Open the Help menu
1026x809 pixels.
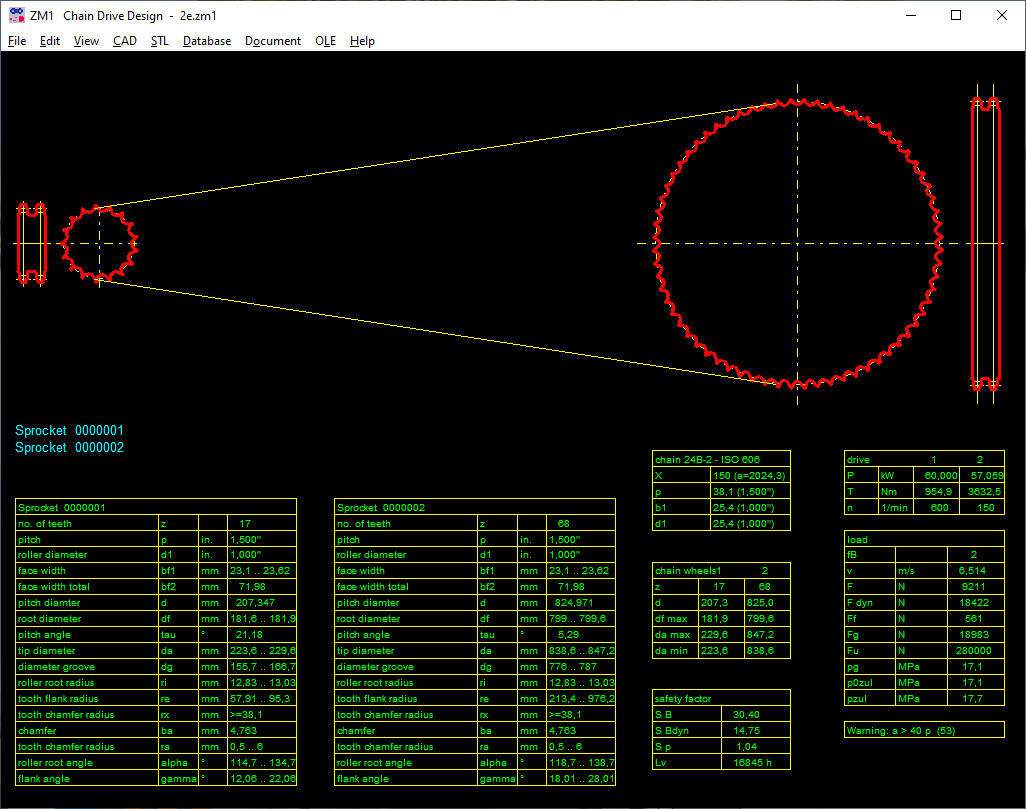362,41
